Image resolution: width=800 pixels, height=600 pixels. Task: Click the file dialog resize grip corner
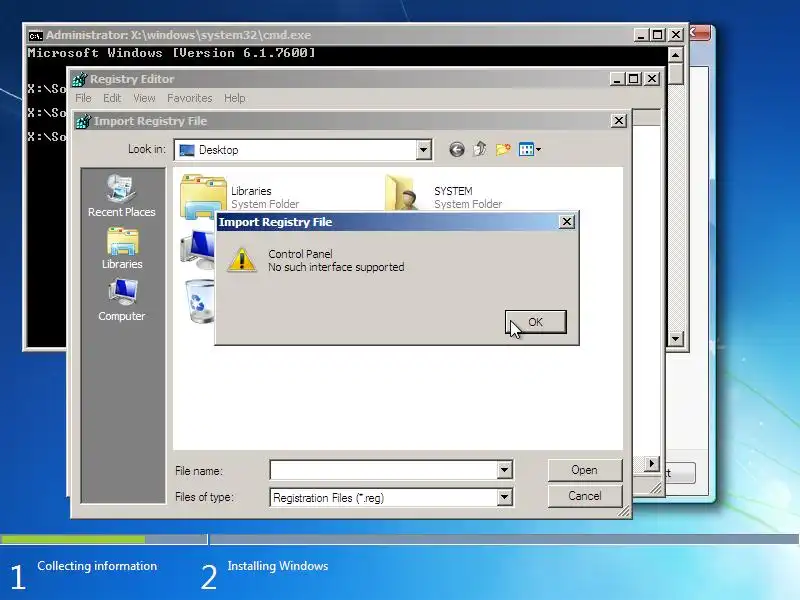click(623, 511)
